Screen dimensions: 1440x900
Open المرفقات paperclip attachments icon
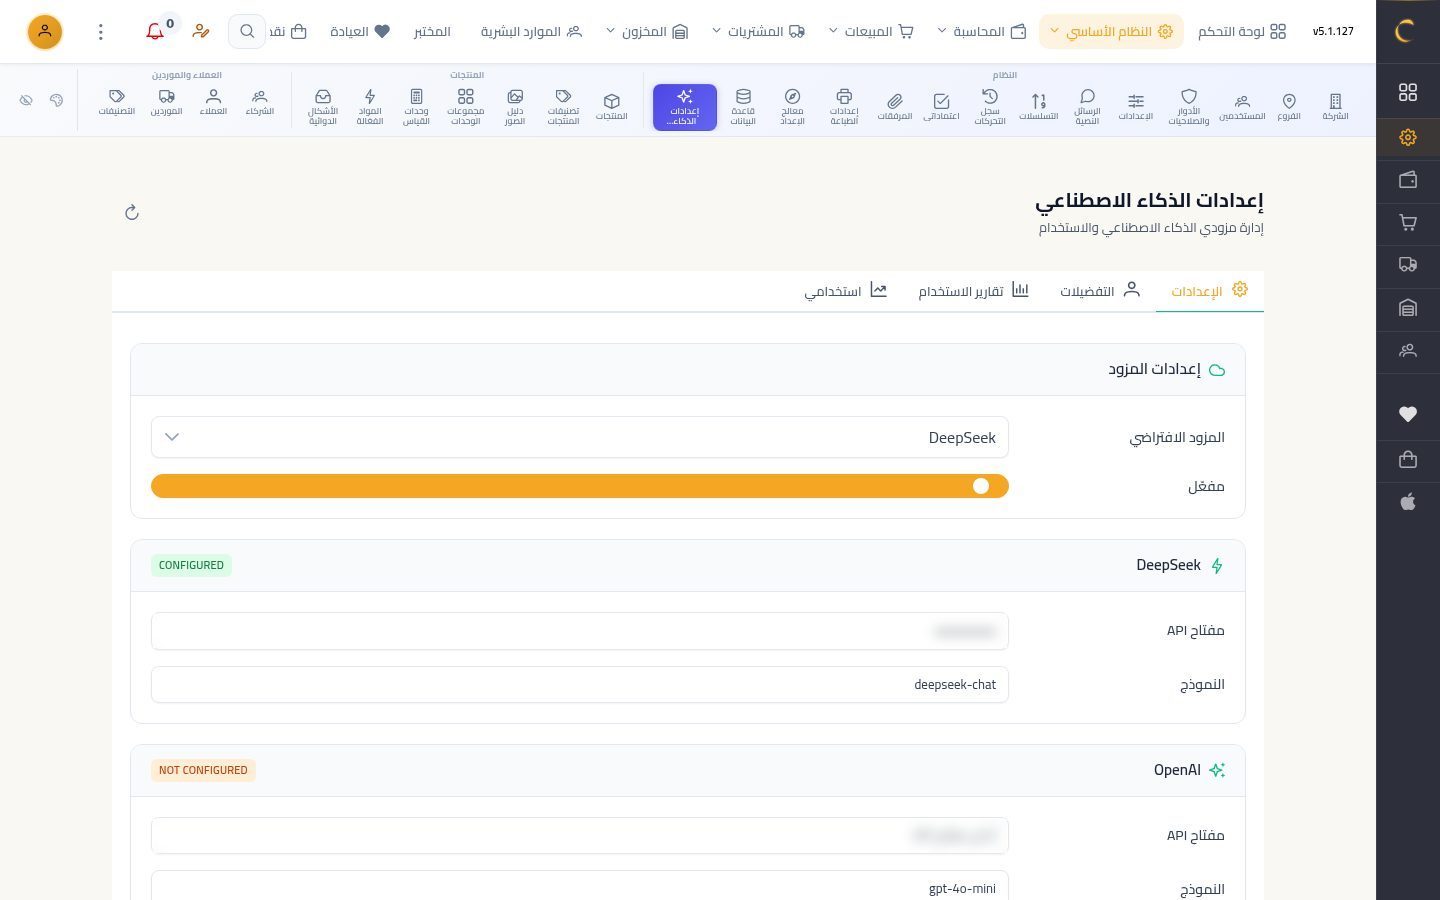click(895, 107)
